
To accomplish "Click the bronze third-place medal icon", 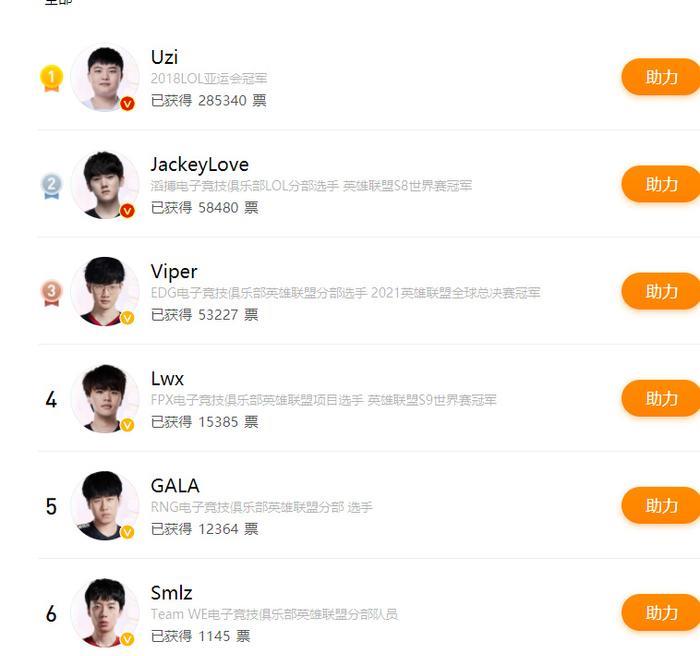I will click(x=51, y=293).
